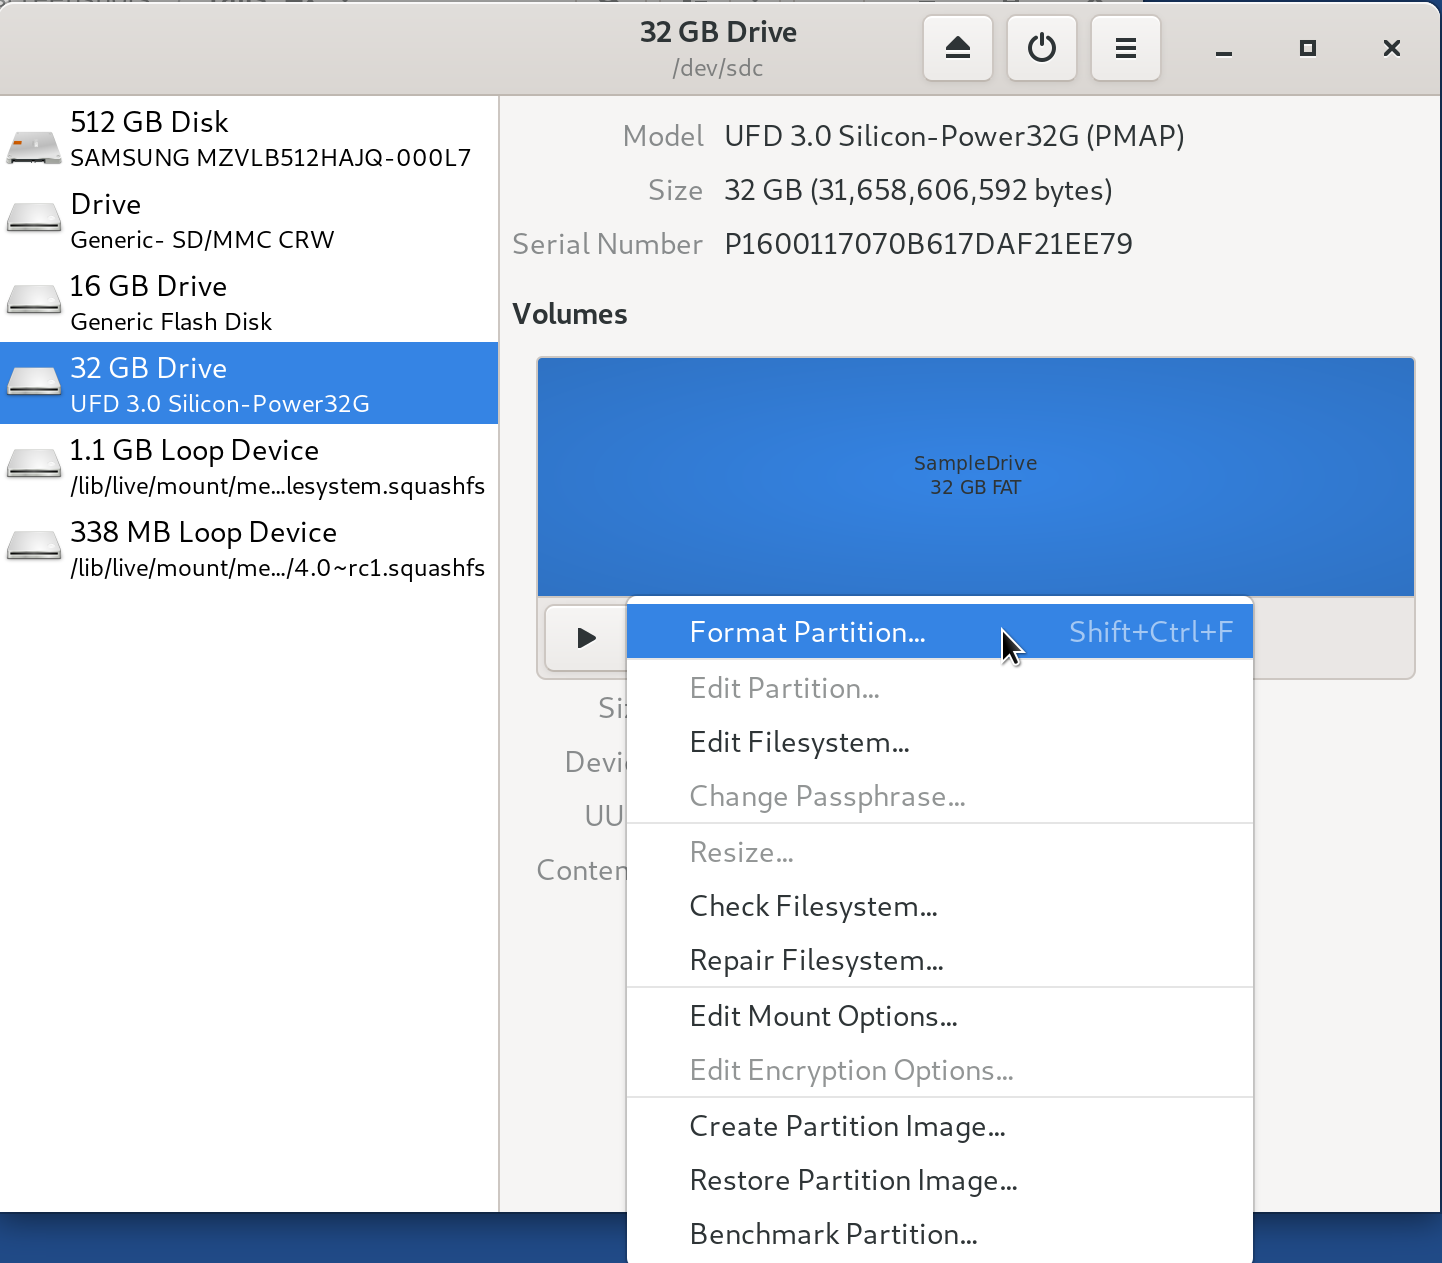Open Edit Mount Options dialog
The height and width of the screenshot is (1263, 1442).
823,1016
